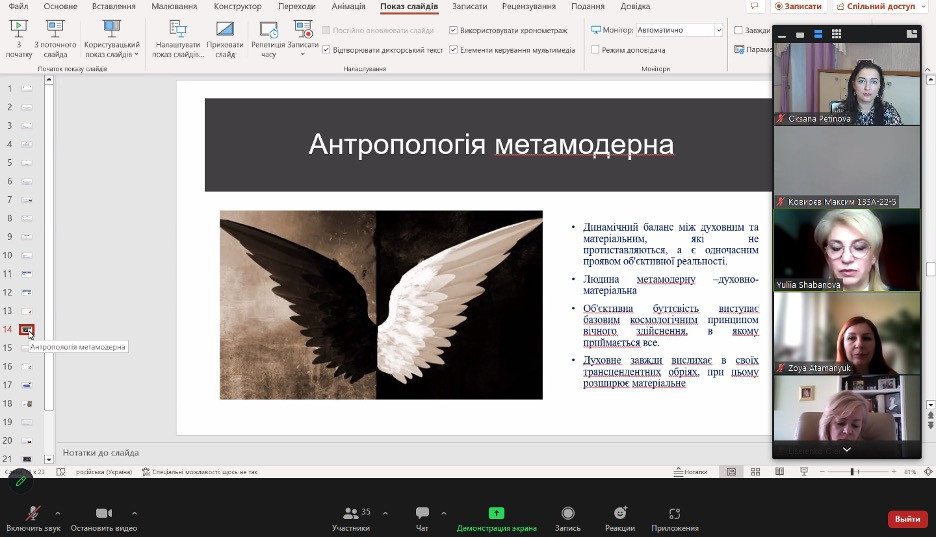Open Zoom Reactions (Реакции) icon
Image resolution: width=936 pixels, height=538 pixels.
619,514
